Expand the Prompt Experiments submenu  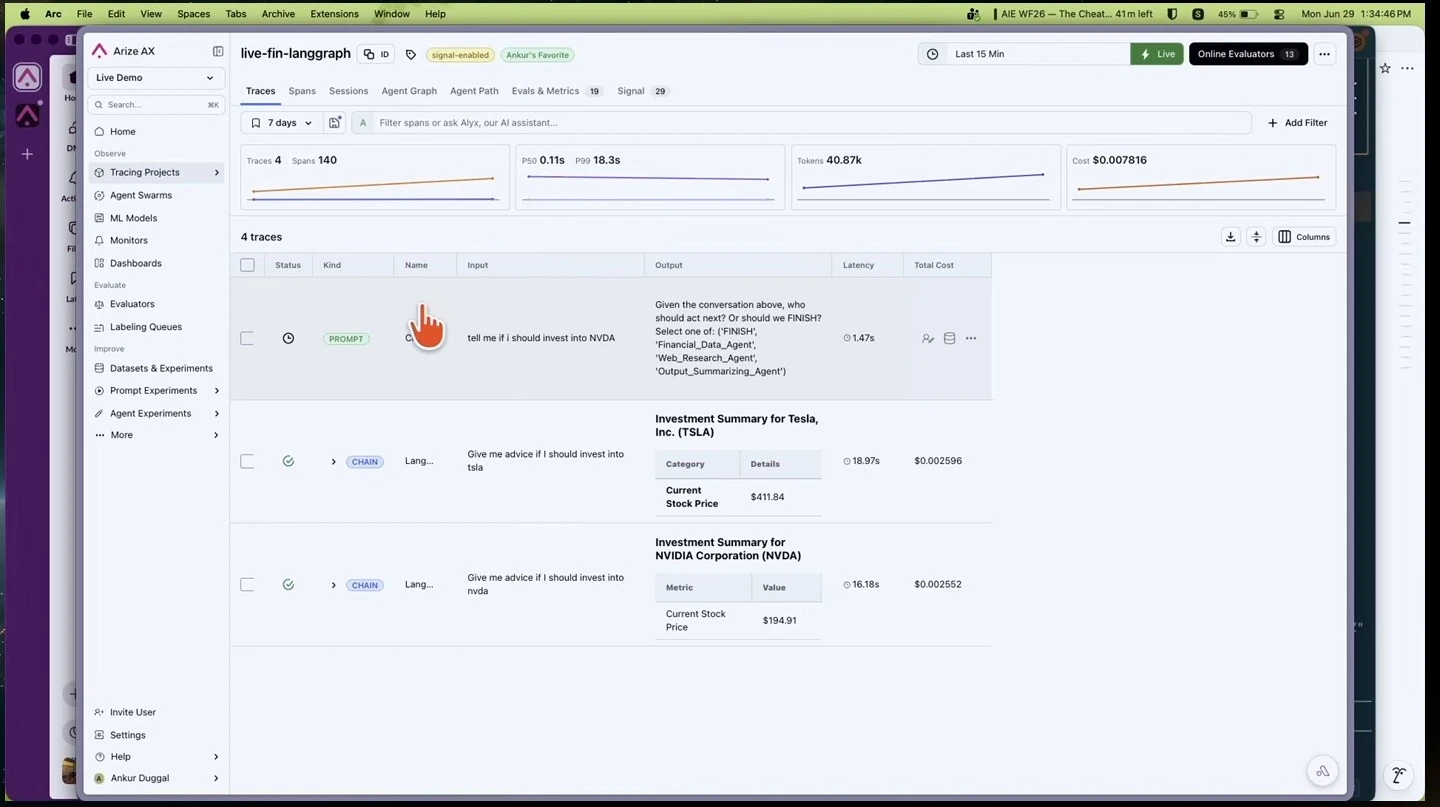coord(216,391)
